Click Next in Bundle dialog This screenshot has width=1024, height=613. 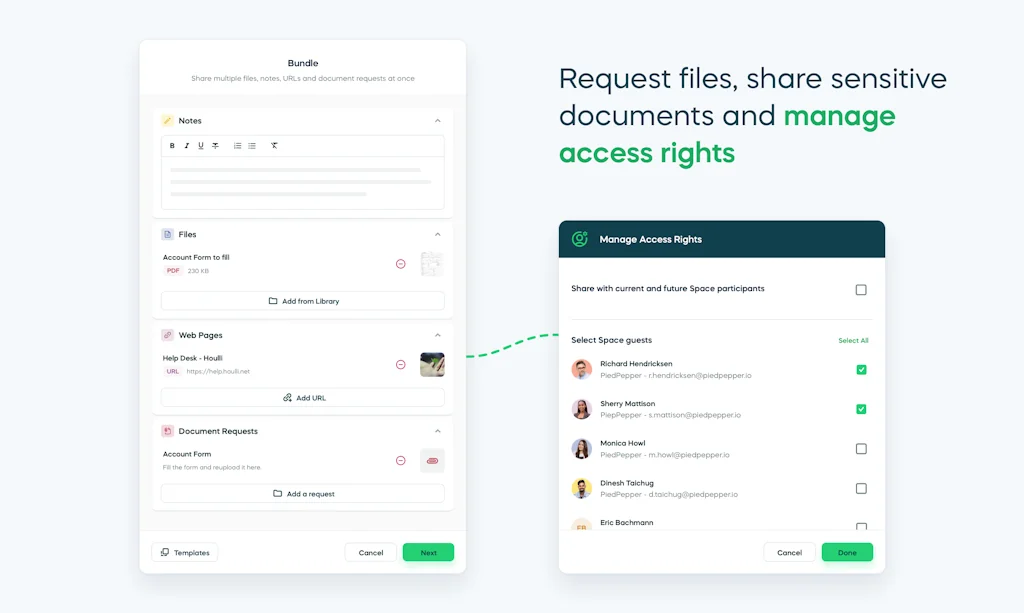(x=428, y=552)
